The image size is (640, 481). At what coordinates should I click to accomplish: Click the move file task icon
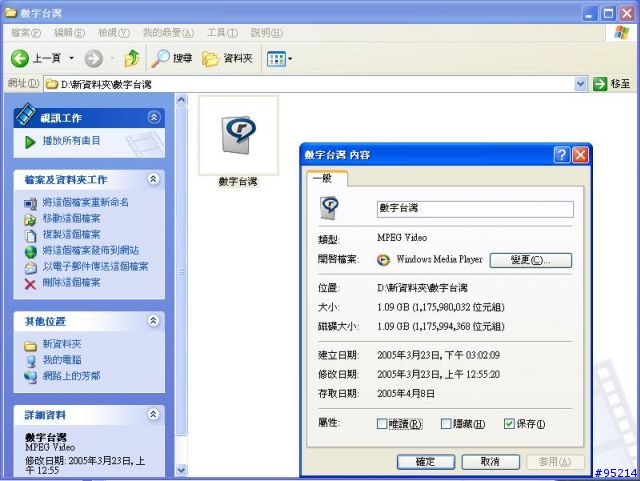coord(30,220)
